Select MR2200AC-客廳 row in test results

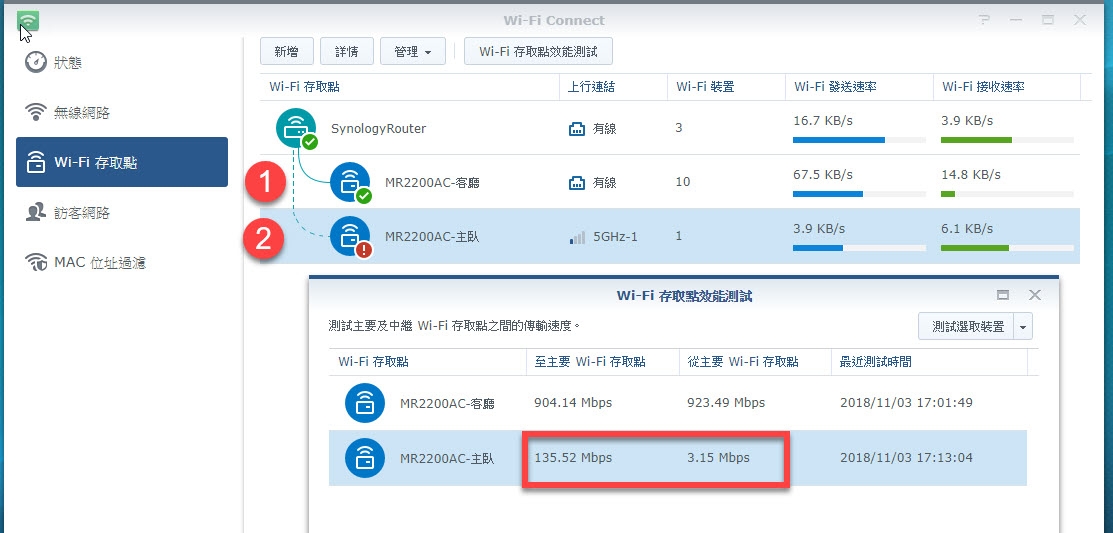pyautogui.click(x=678, y=403)
